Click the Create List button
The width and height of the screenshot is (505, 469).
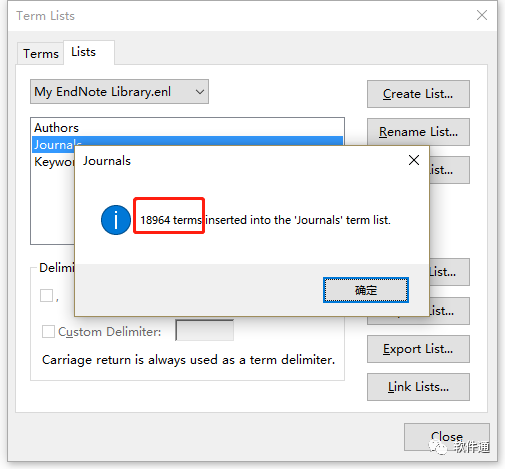point(418,94)
